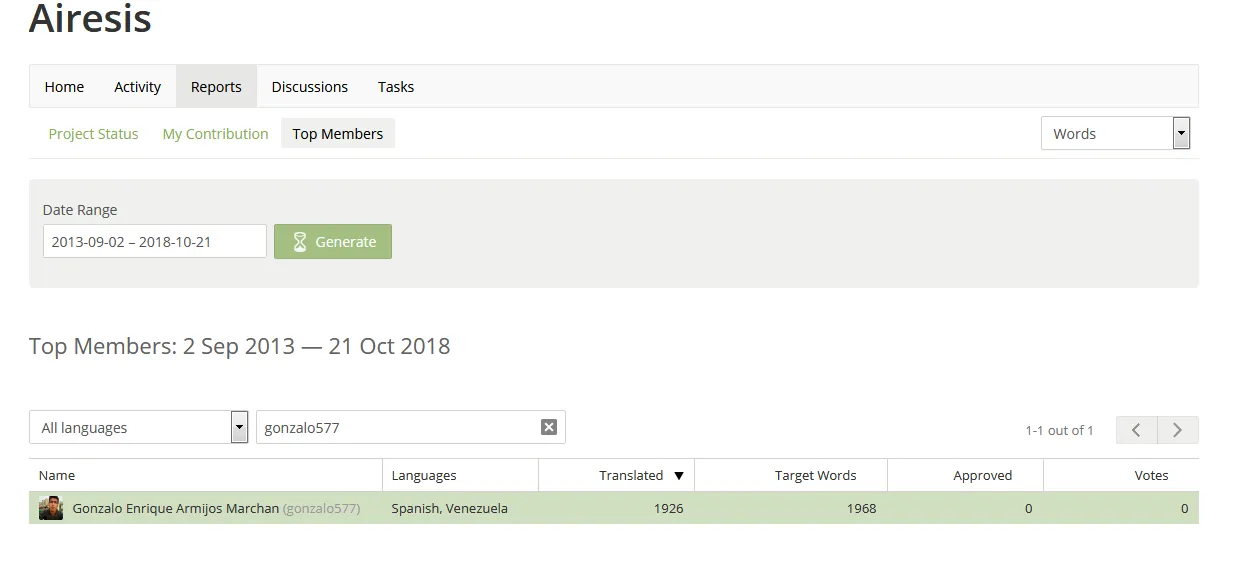Switch to the Activity tab
Image resolution: width=1235 pixels, height=564 pixels.
137,87
